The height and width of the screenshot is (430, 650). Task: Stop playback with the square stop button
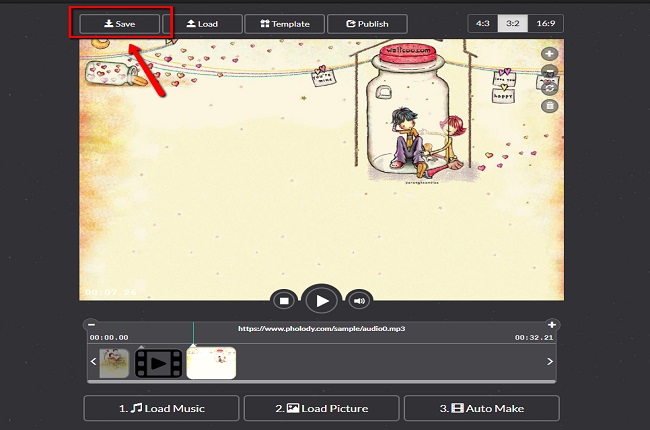284,301
